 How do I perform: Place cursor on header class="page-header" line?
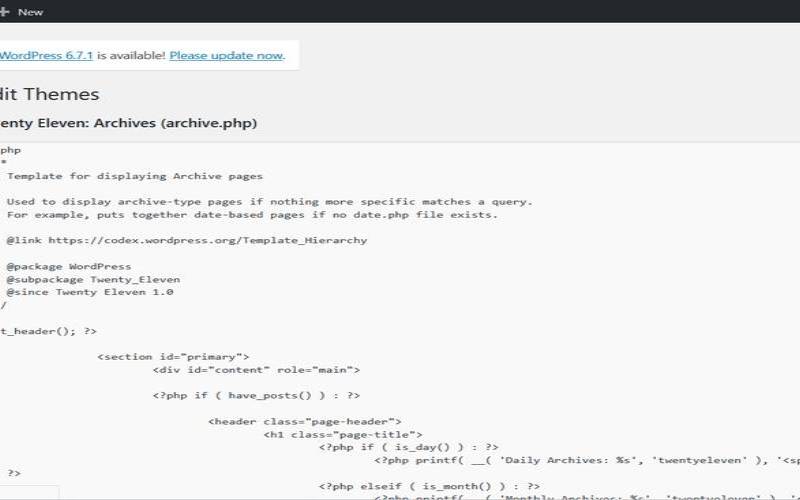pos(304,422)
